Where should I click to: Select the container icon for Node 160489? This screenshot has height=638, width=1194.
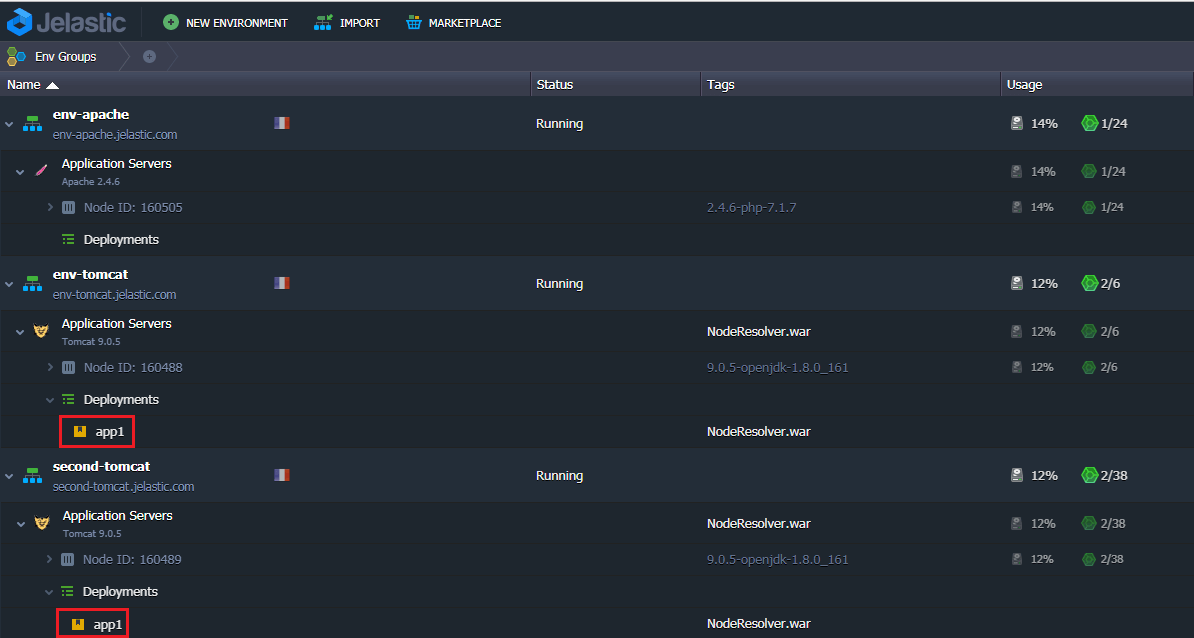68,559
